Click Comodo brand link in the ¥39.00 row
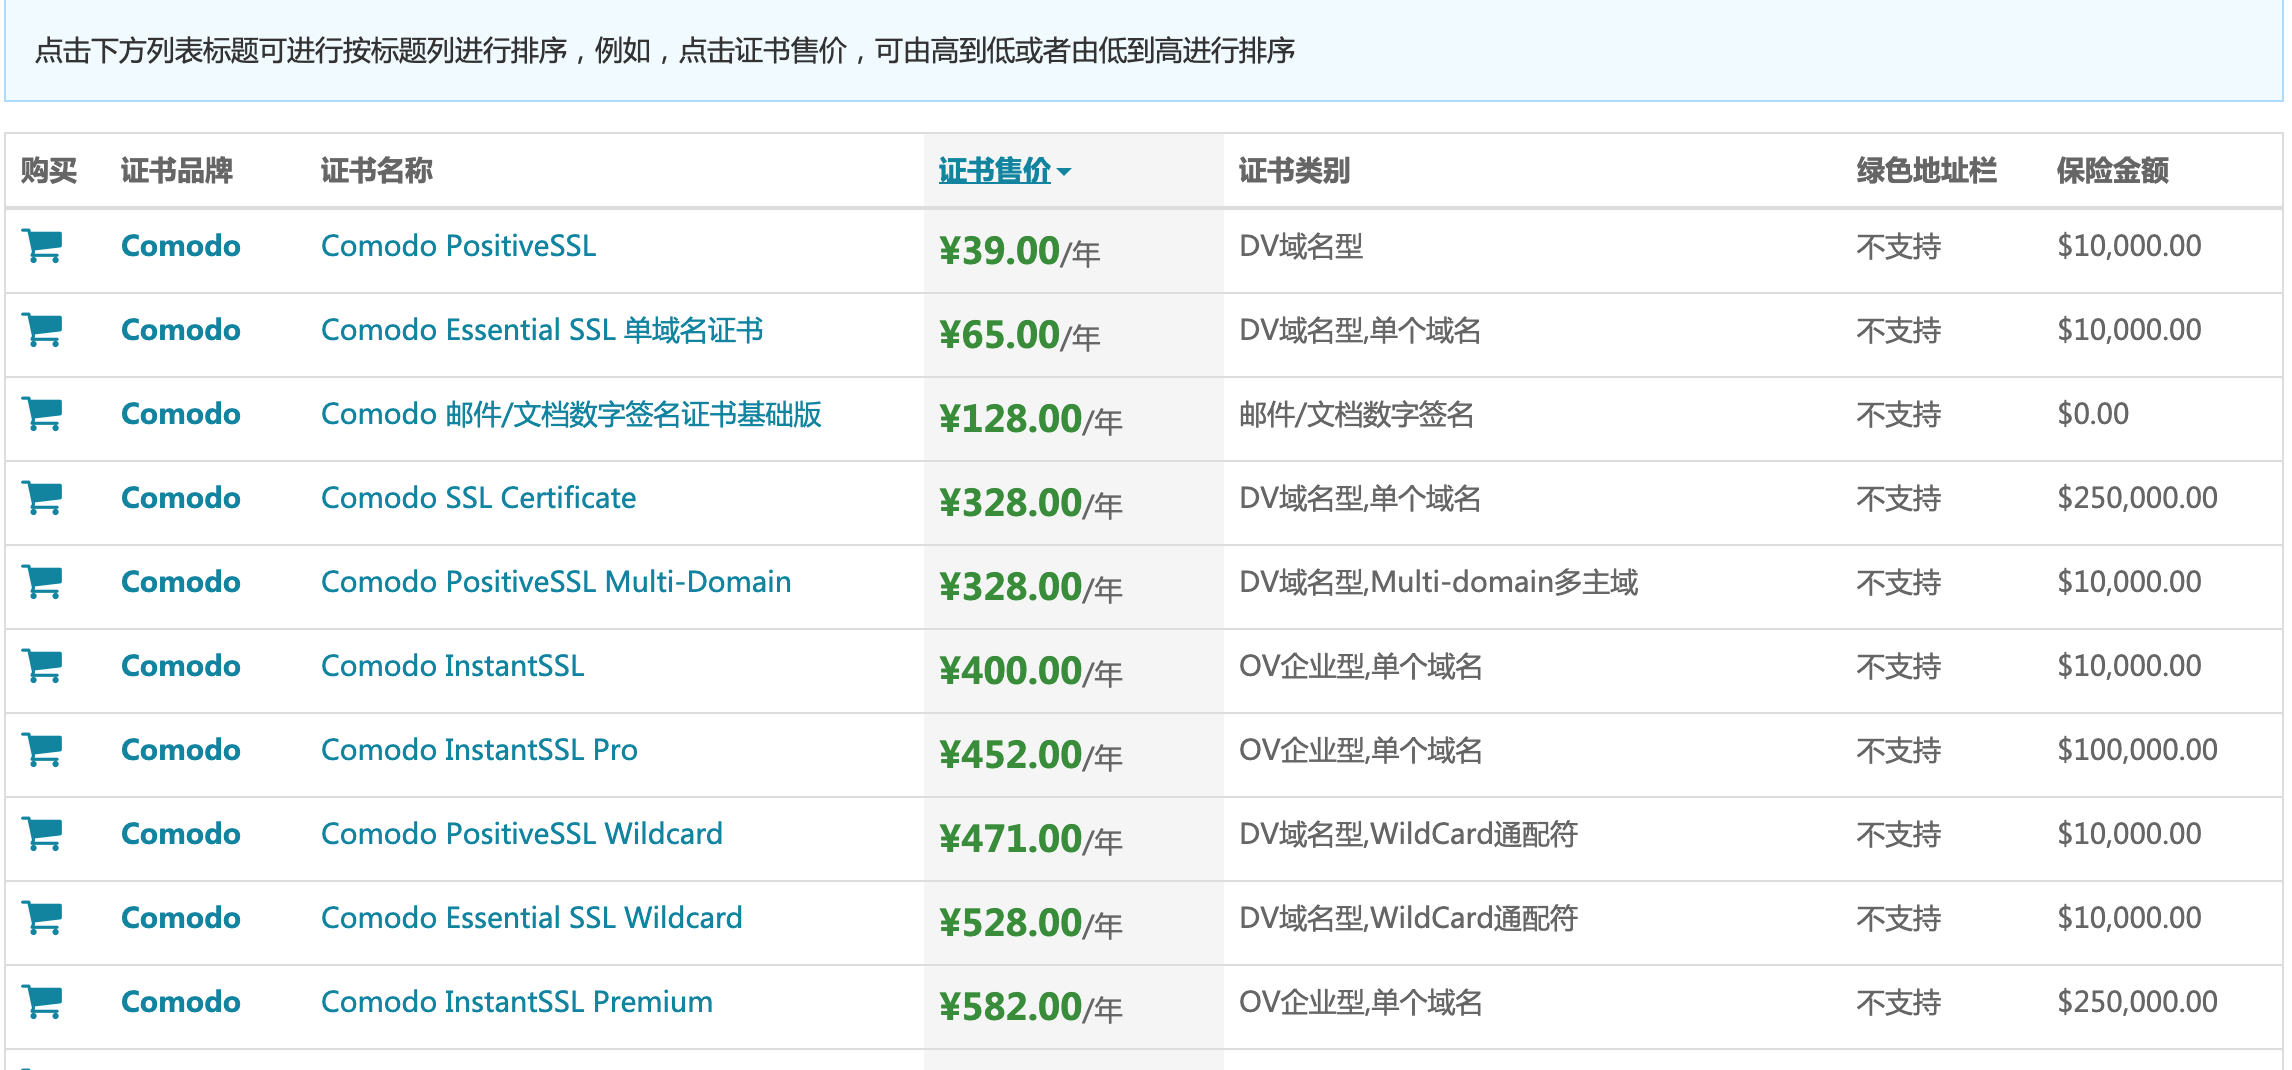The height and width of the screenshot is (1070, 2292). [x=180, y=246]
